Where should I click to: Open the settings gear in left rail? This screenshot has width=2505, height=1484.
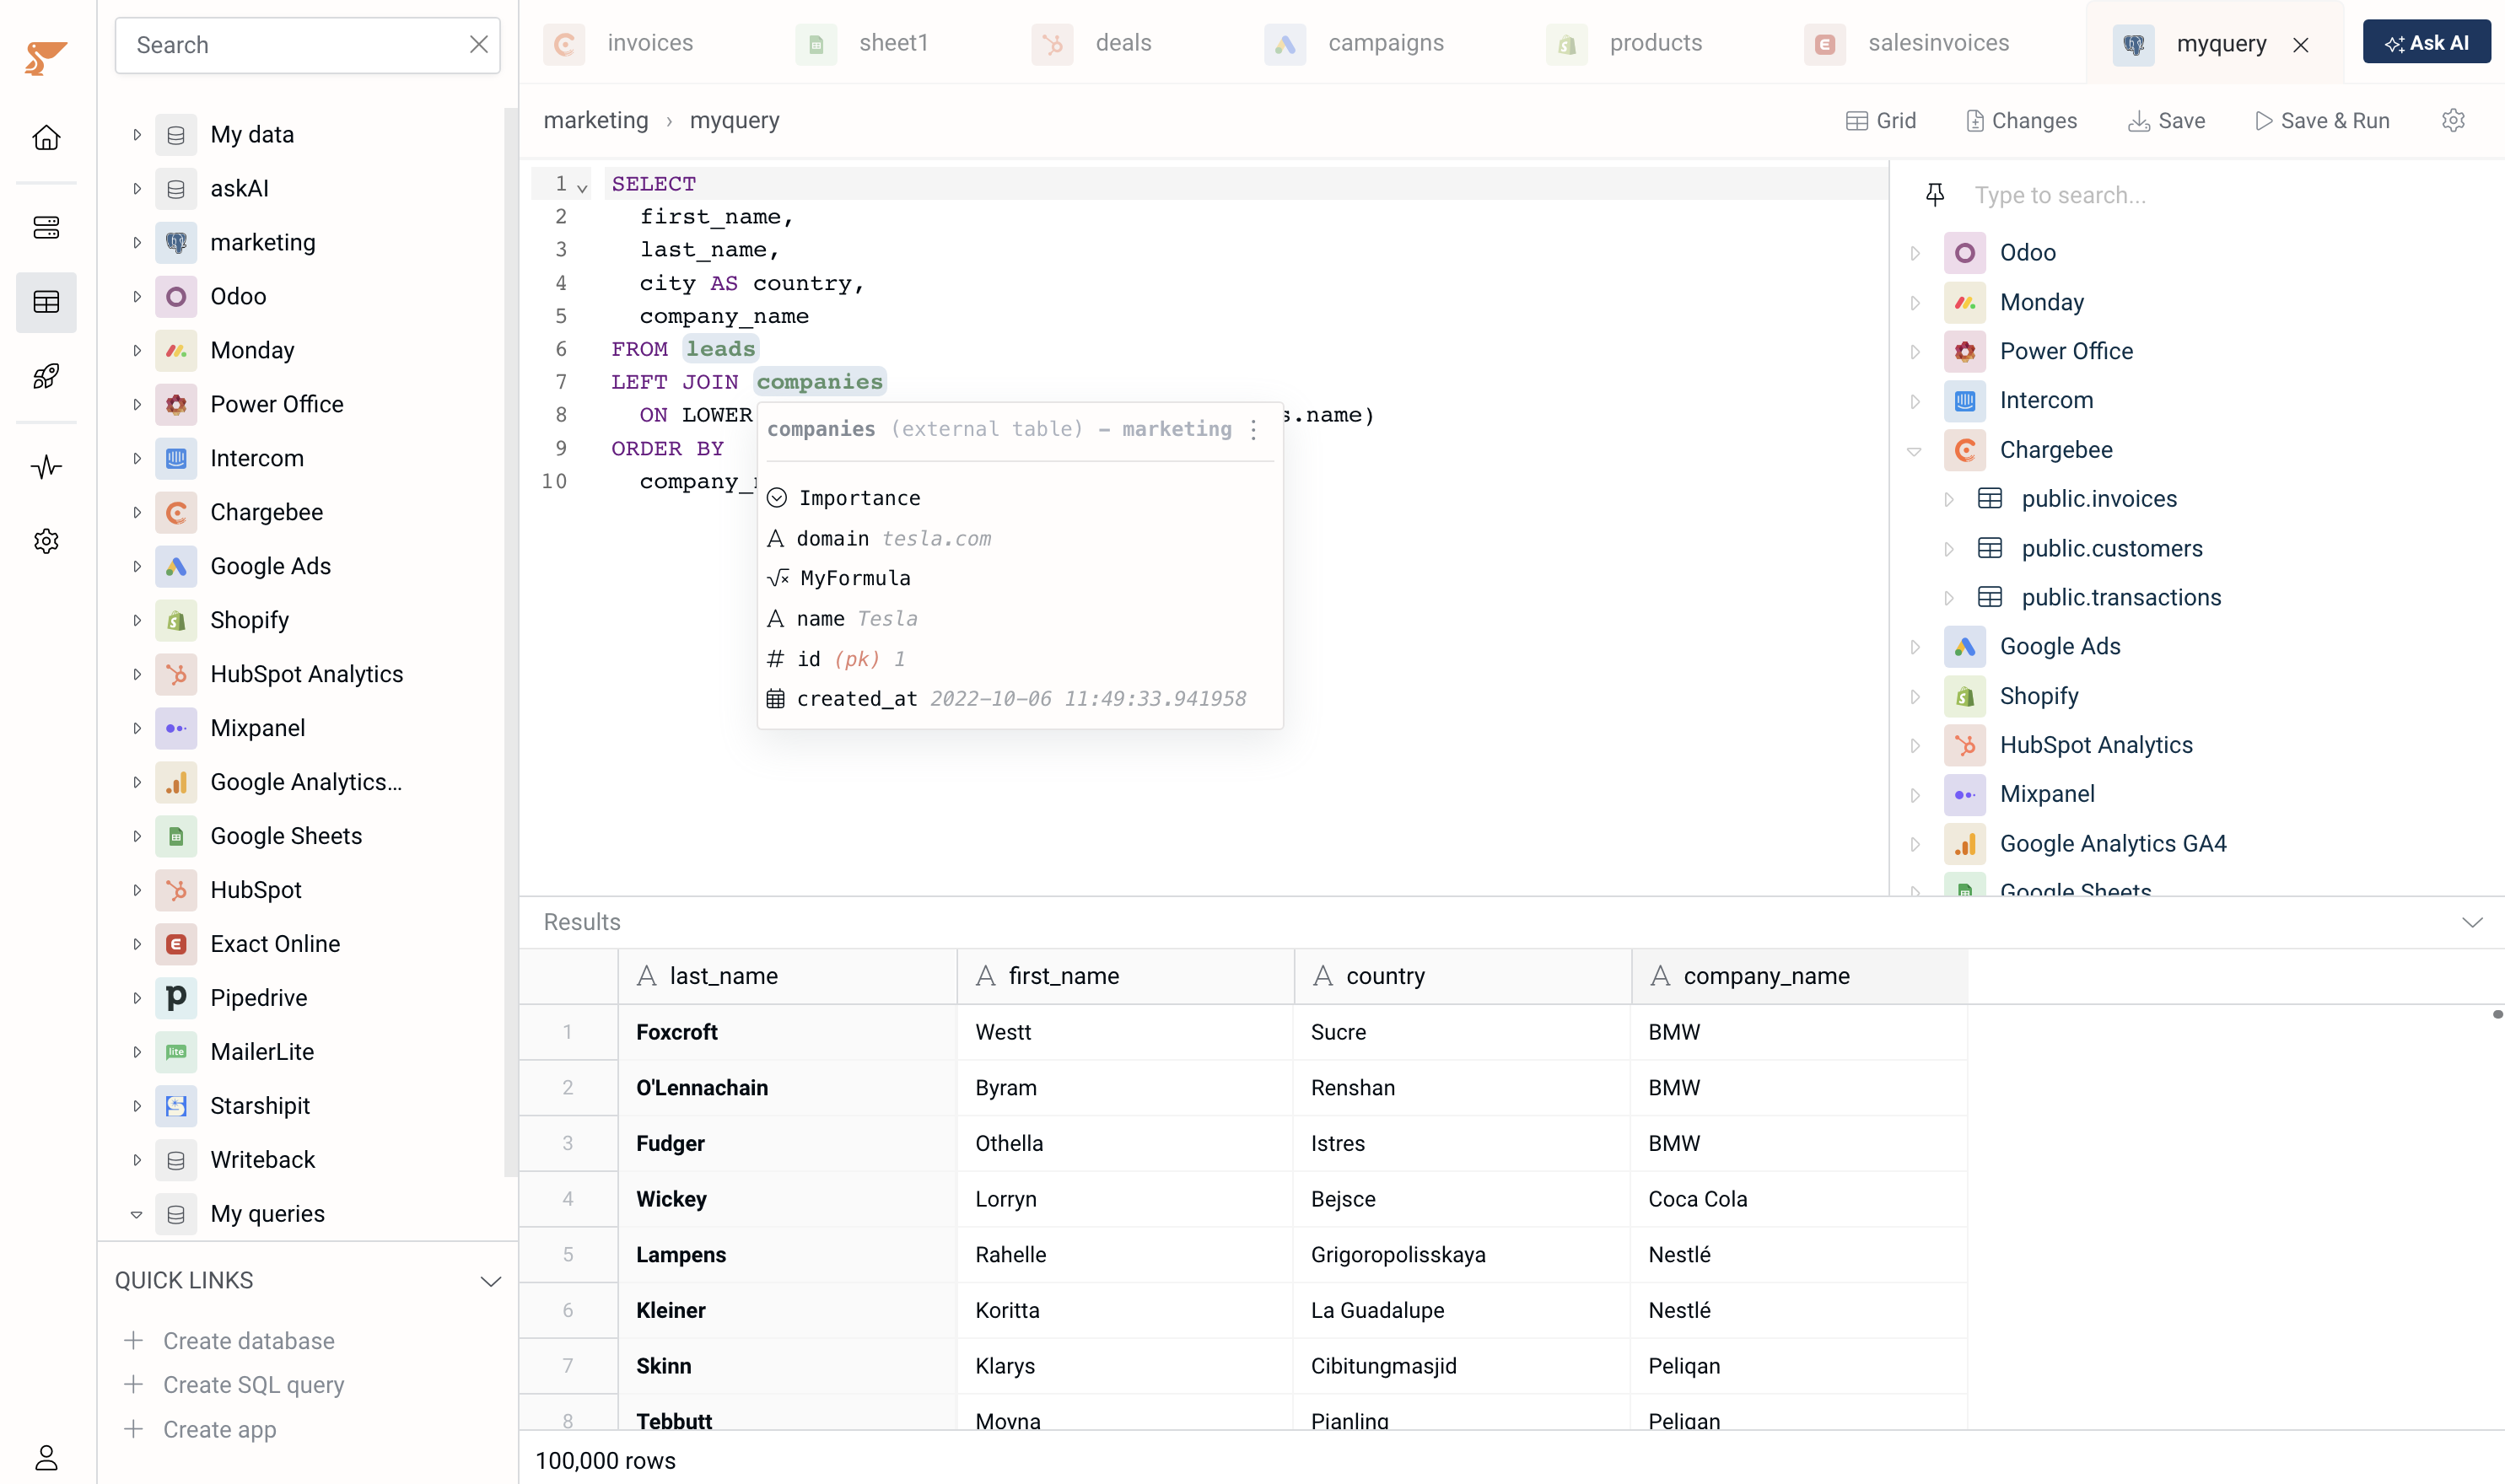click(46, 541)
